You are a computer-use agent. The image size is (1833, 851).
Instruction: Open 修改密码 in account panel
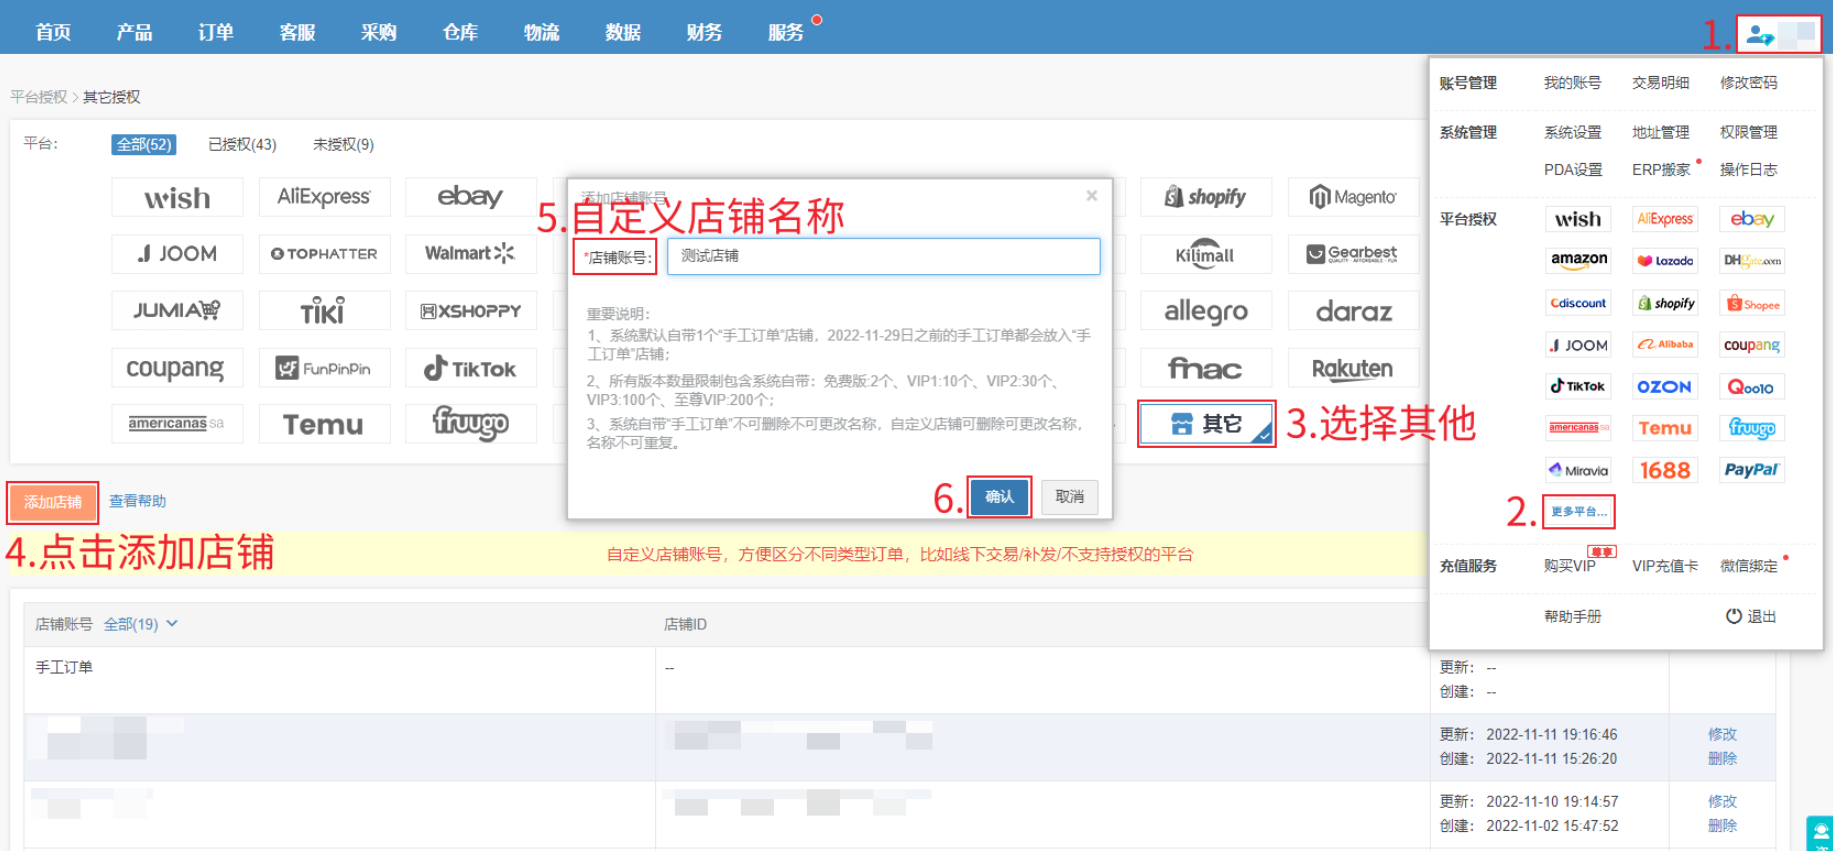click(1749, 83)
